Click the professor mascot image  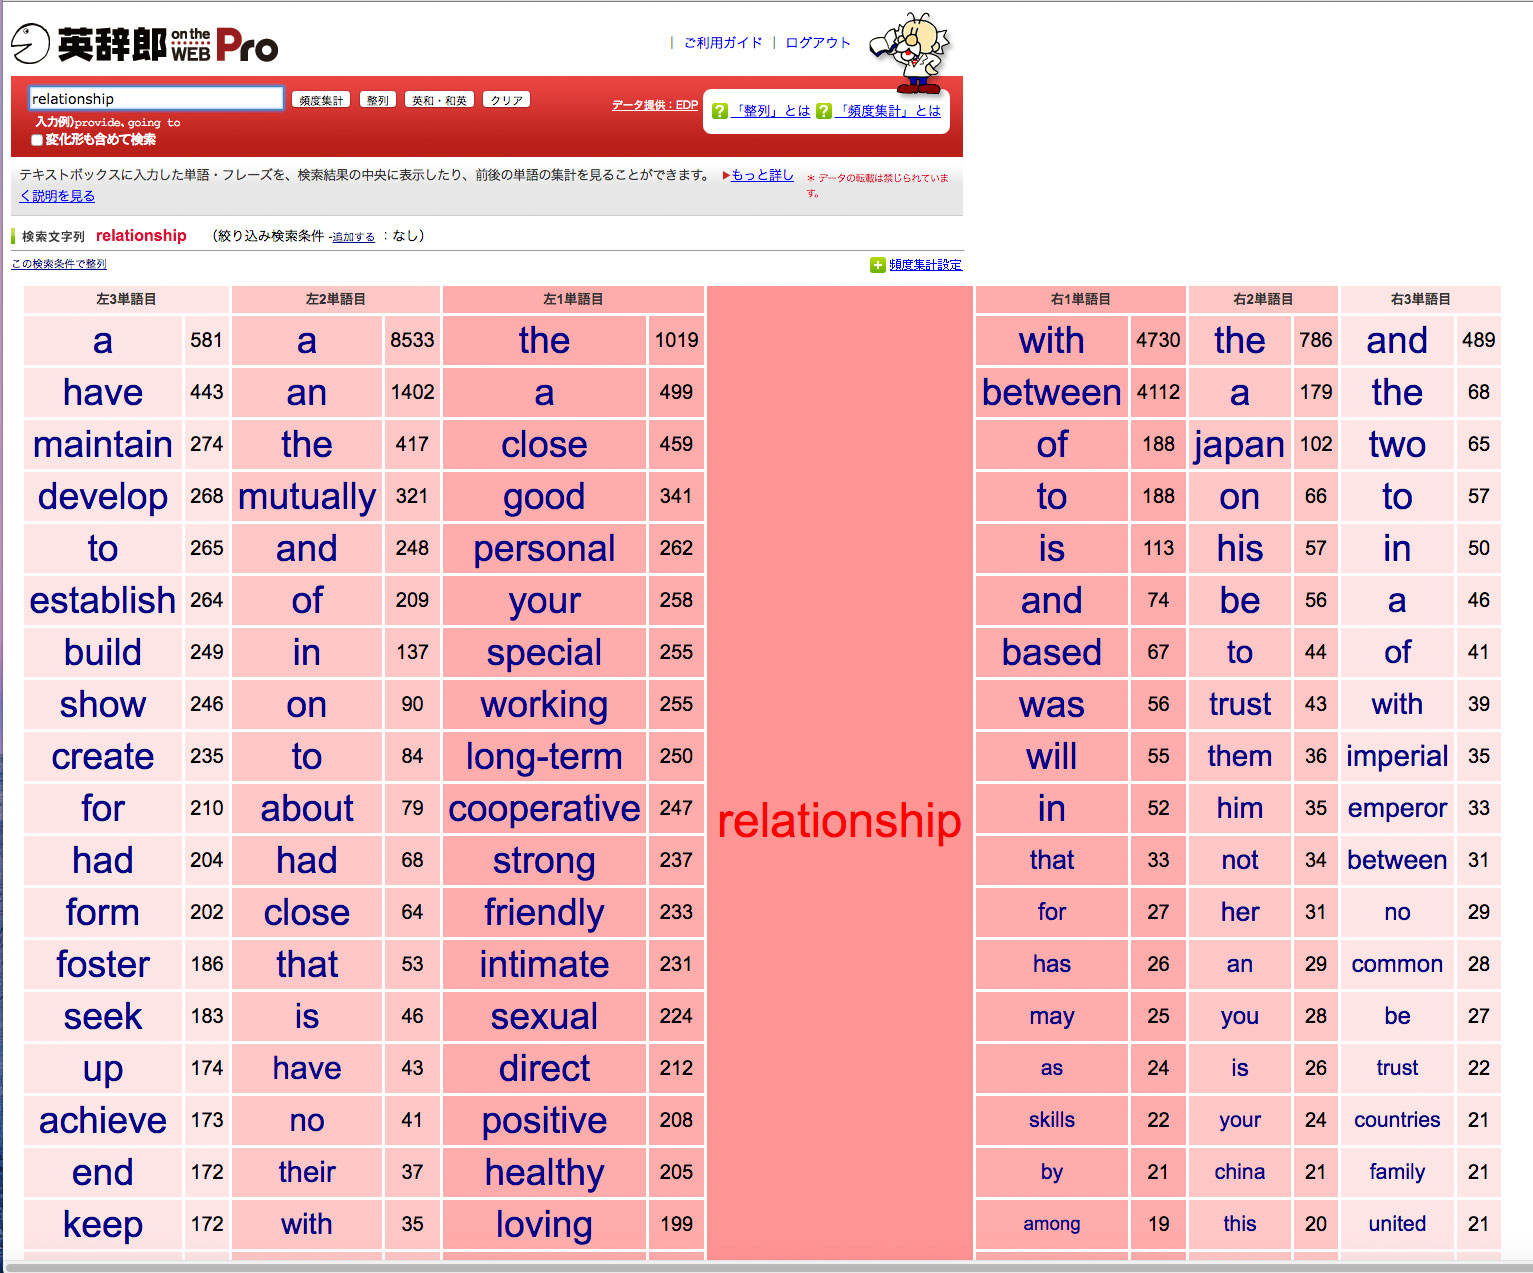(x=912, y=51)
